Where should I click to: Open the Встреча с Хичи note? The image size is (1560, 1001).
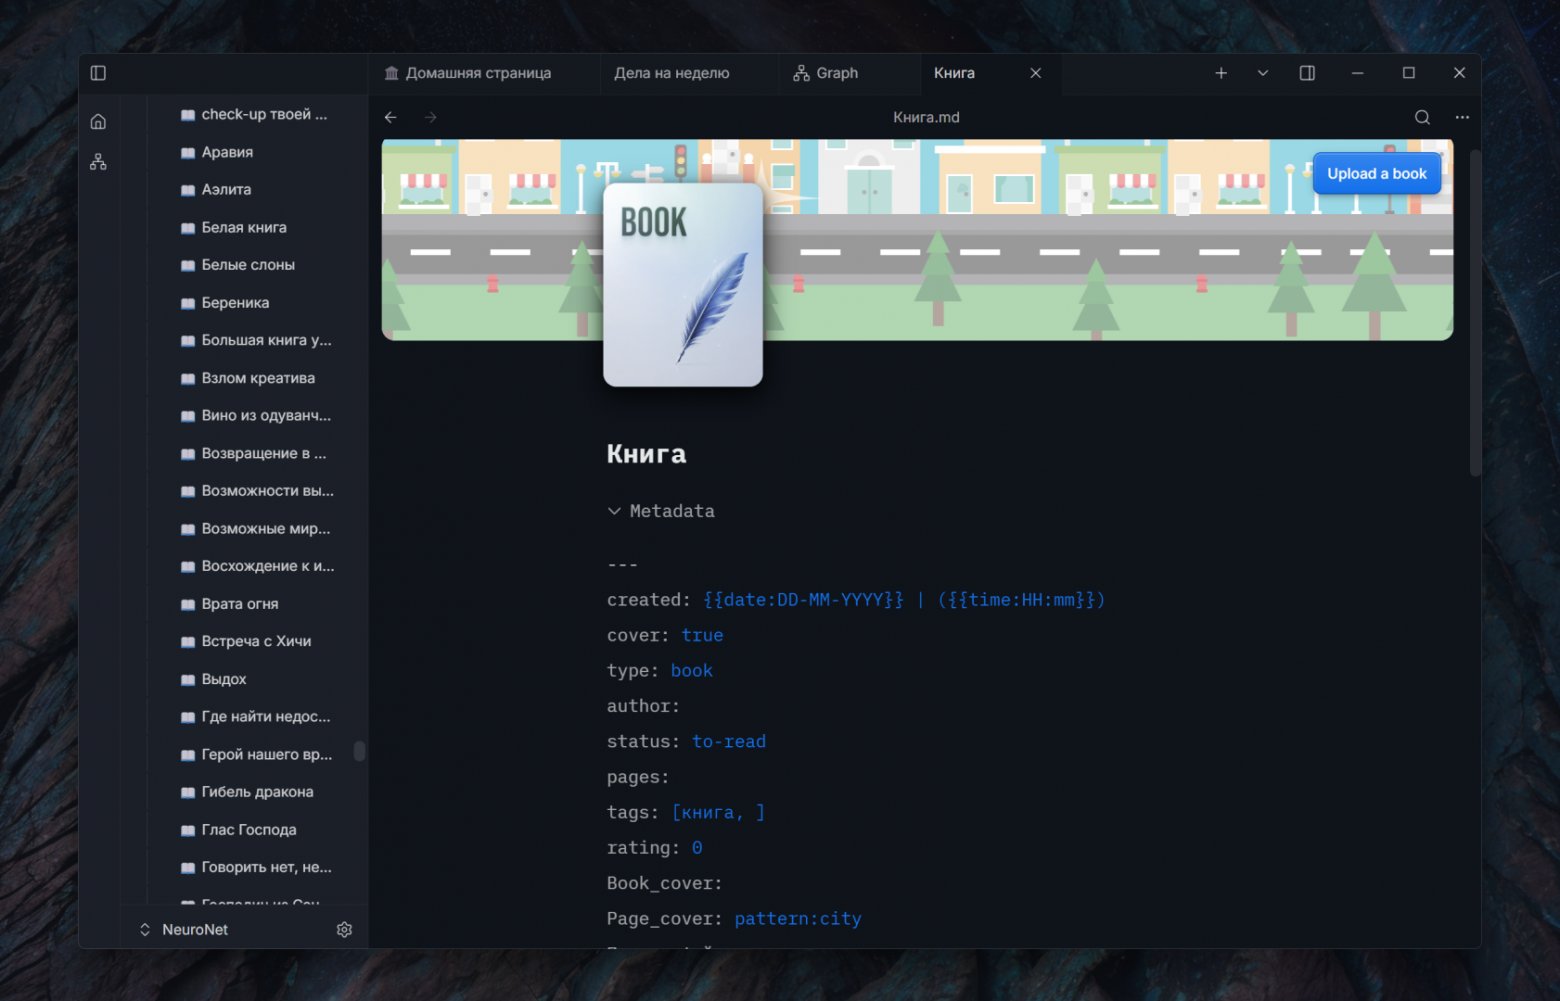click(256, 641)
